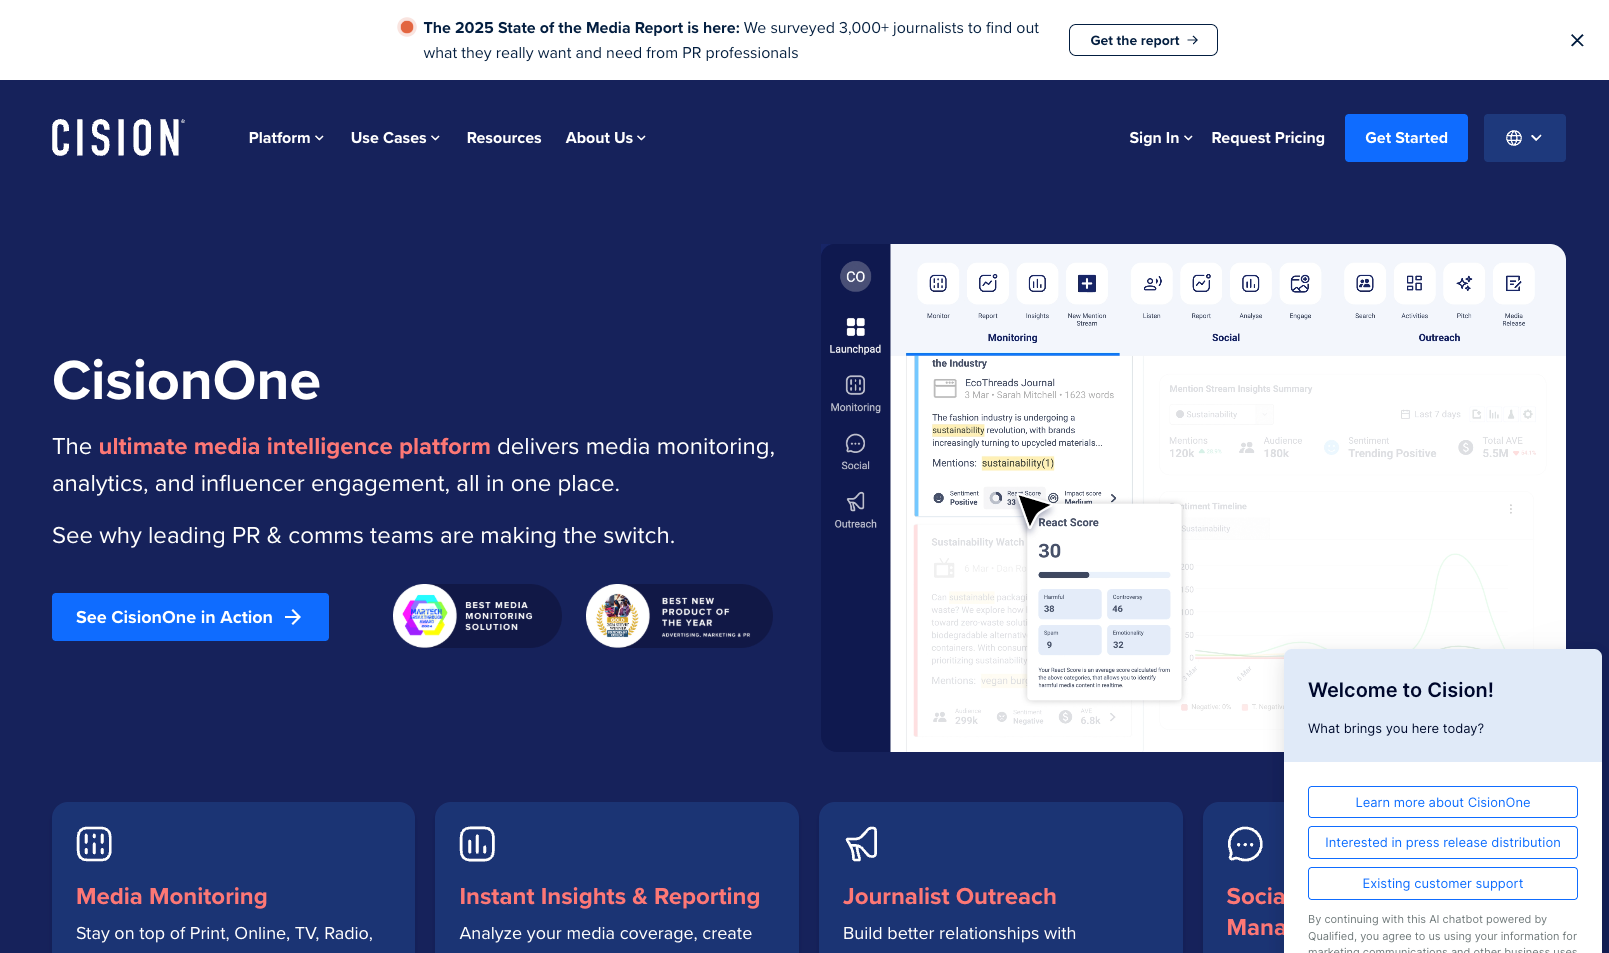Click the Monitor launchpad icon
The height and width of the screenshot is (953, 1609).
[938, 284]
